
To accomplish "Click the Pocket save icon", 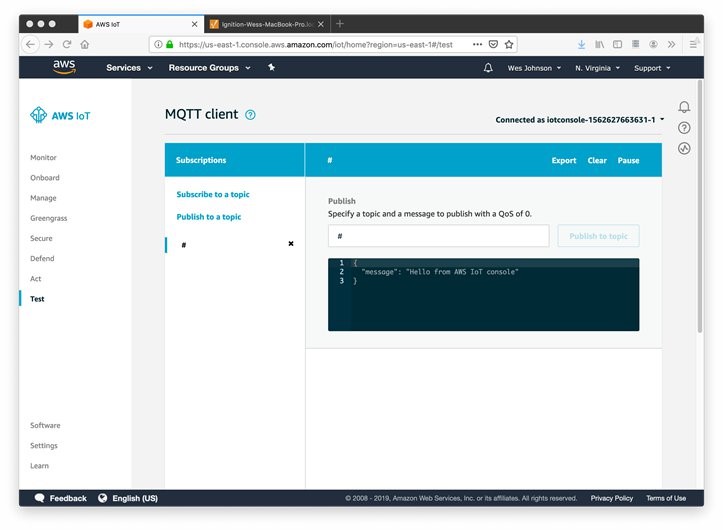I will tap(493, 44).
